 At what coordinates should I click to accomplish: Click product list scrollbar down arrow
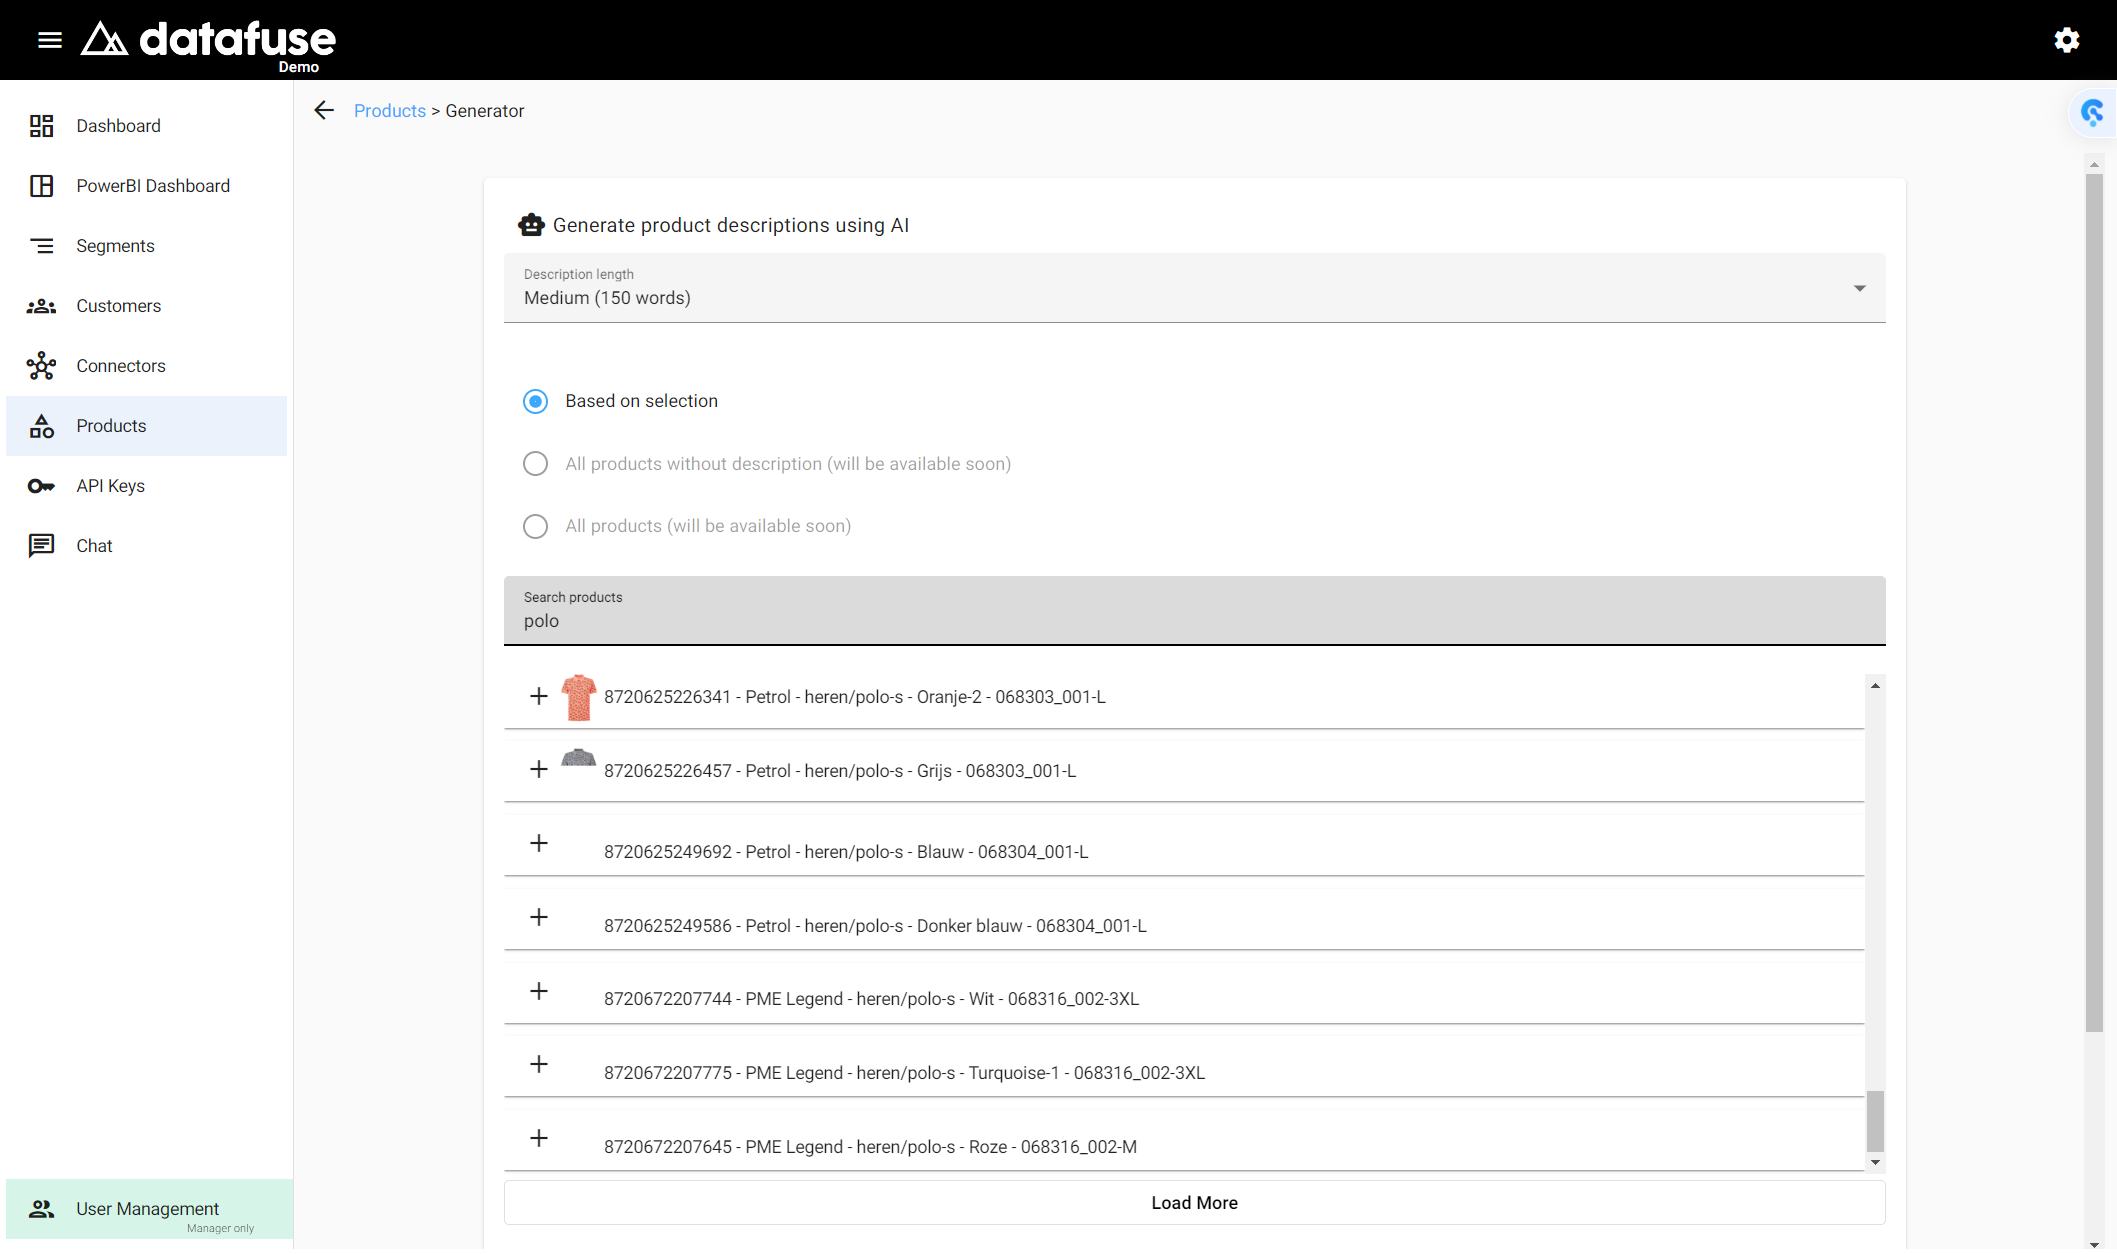pyautogui.click(x=1876, y=1163)
